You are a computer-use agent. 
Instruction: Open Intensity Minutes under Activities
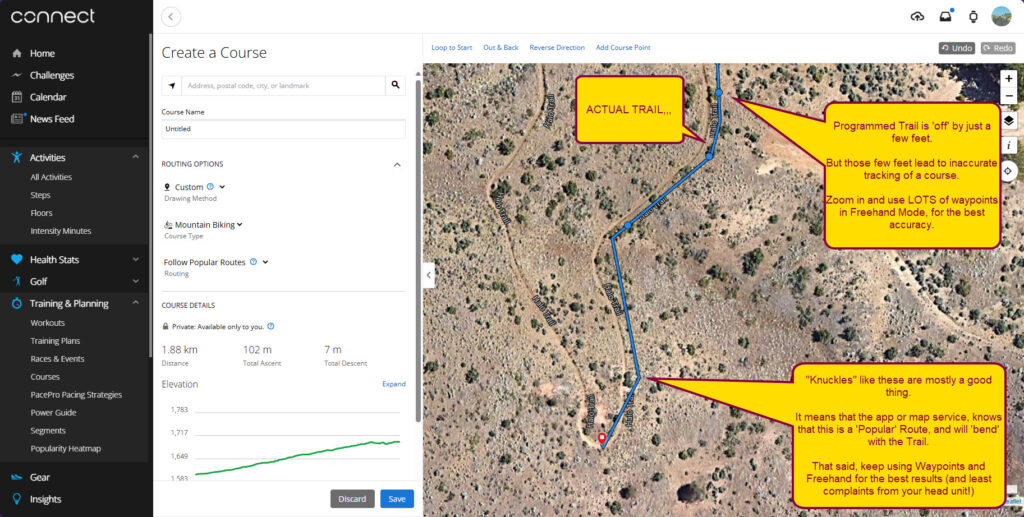tap(61, 231)
